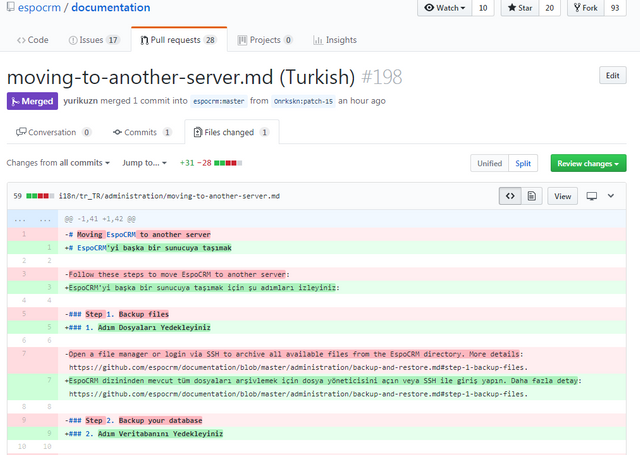Show rich diff with document icon
The image size is (640, 455).
tap(531, 196)
